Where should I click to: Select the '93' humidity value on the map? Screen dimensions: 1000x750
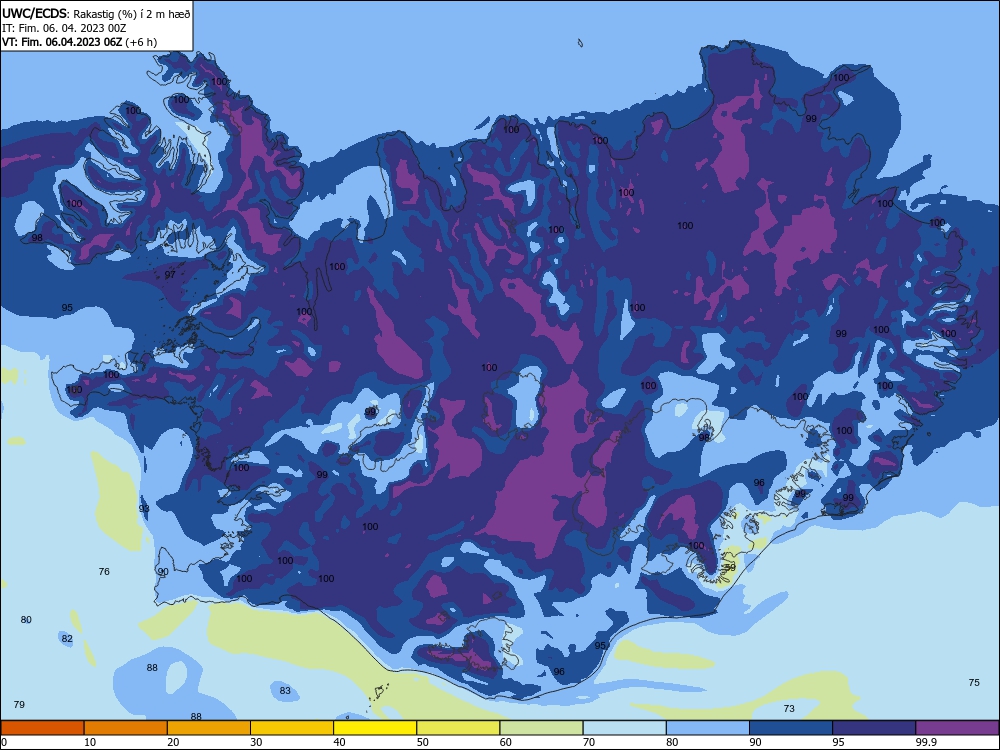pos(144,508)
